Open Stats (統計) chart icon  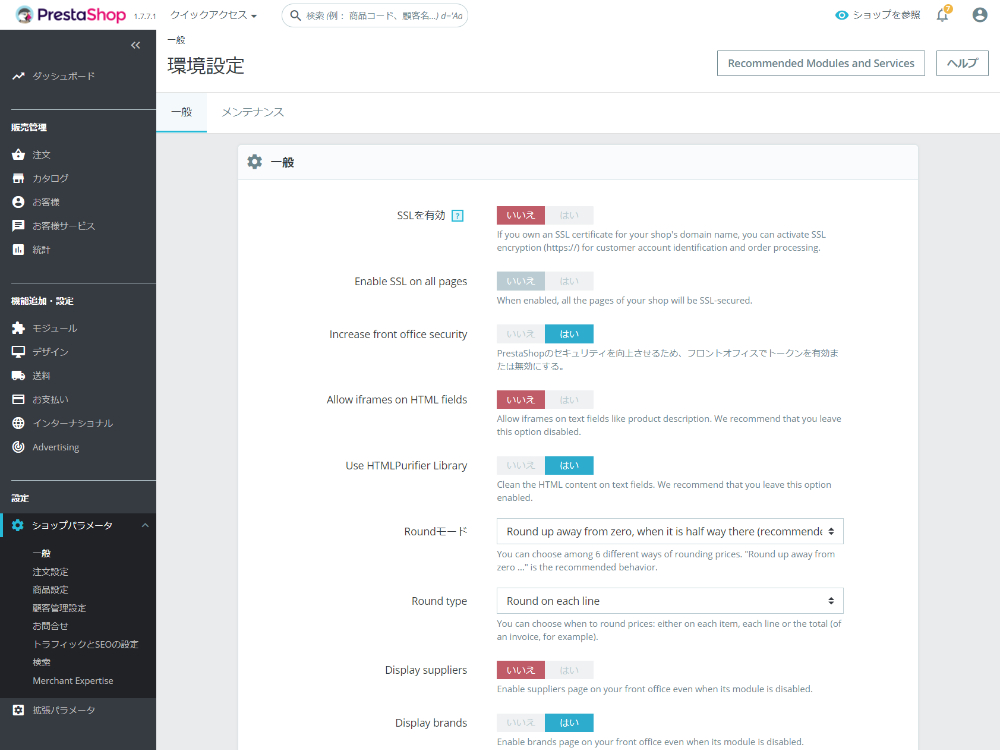click(x=18, y=249)
